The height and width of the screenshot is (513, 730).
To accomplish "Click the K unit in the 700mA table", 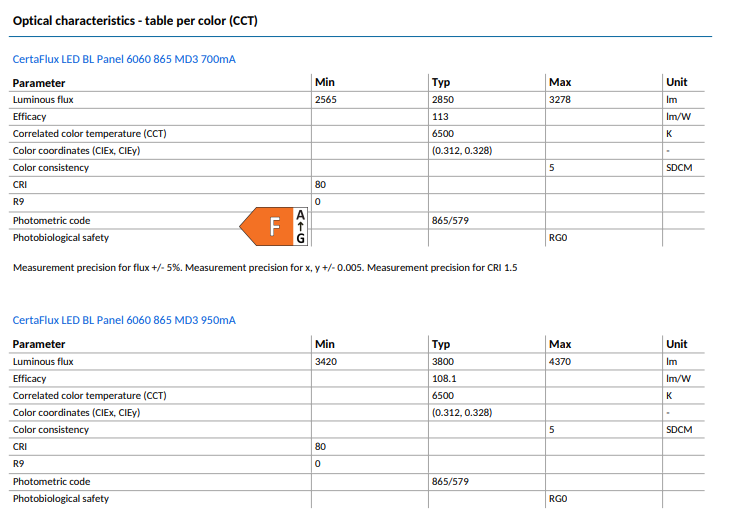I will coord(669,134).
